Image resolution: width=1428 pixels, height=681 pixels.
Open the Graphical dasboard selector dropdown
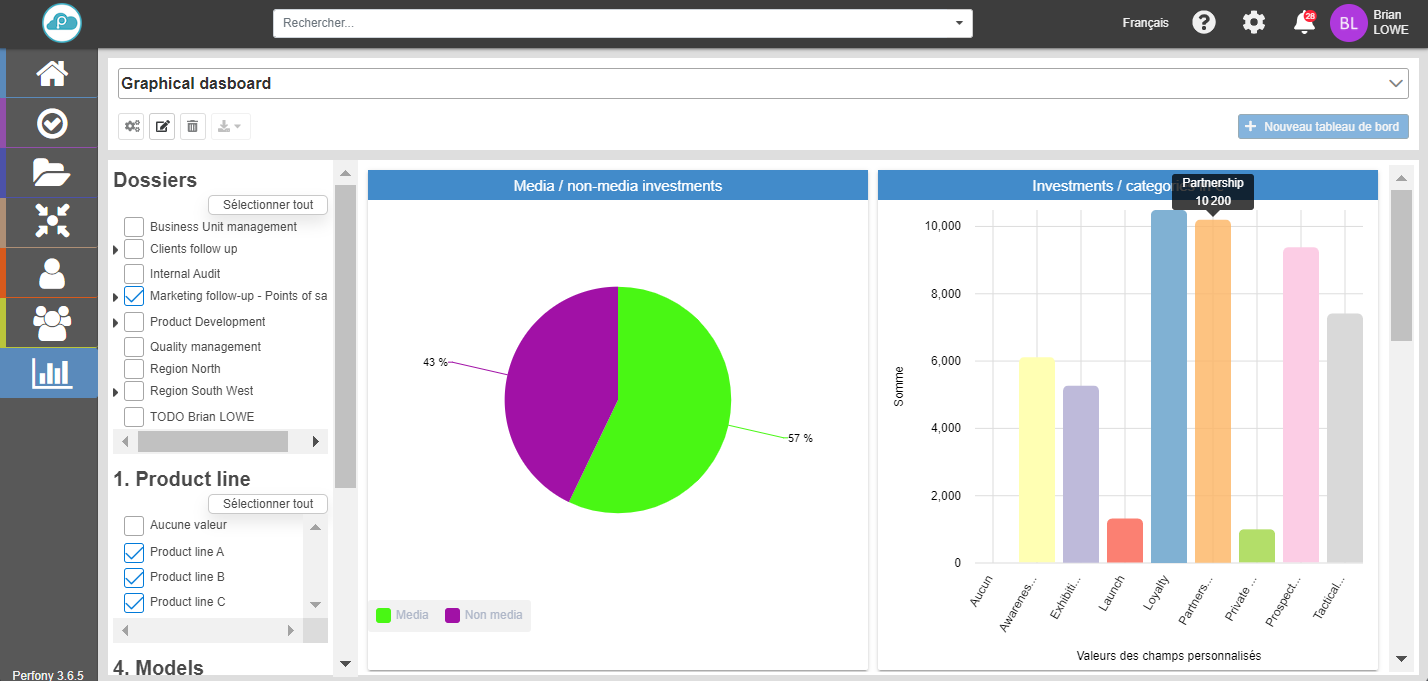(763, 84)
